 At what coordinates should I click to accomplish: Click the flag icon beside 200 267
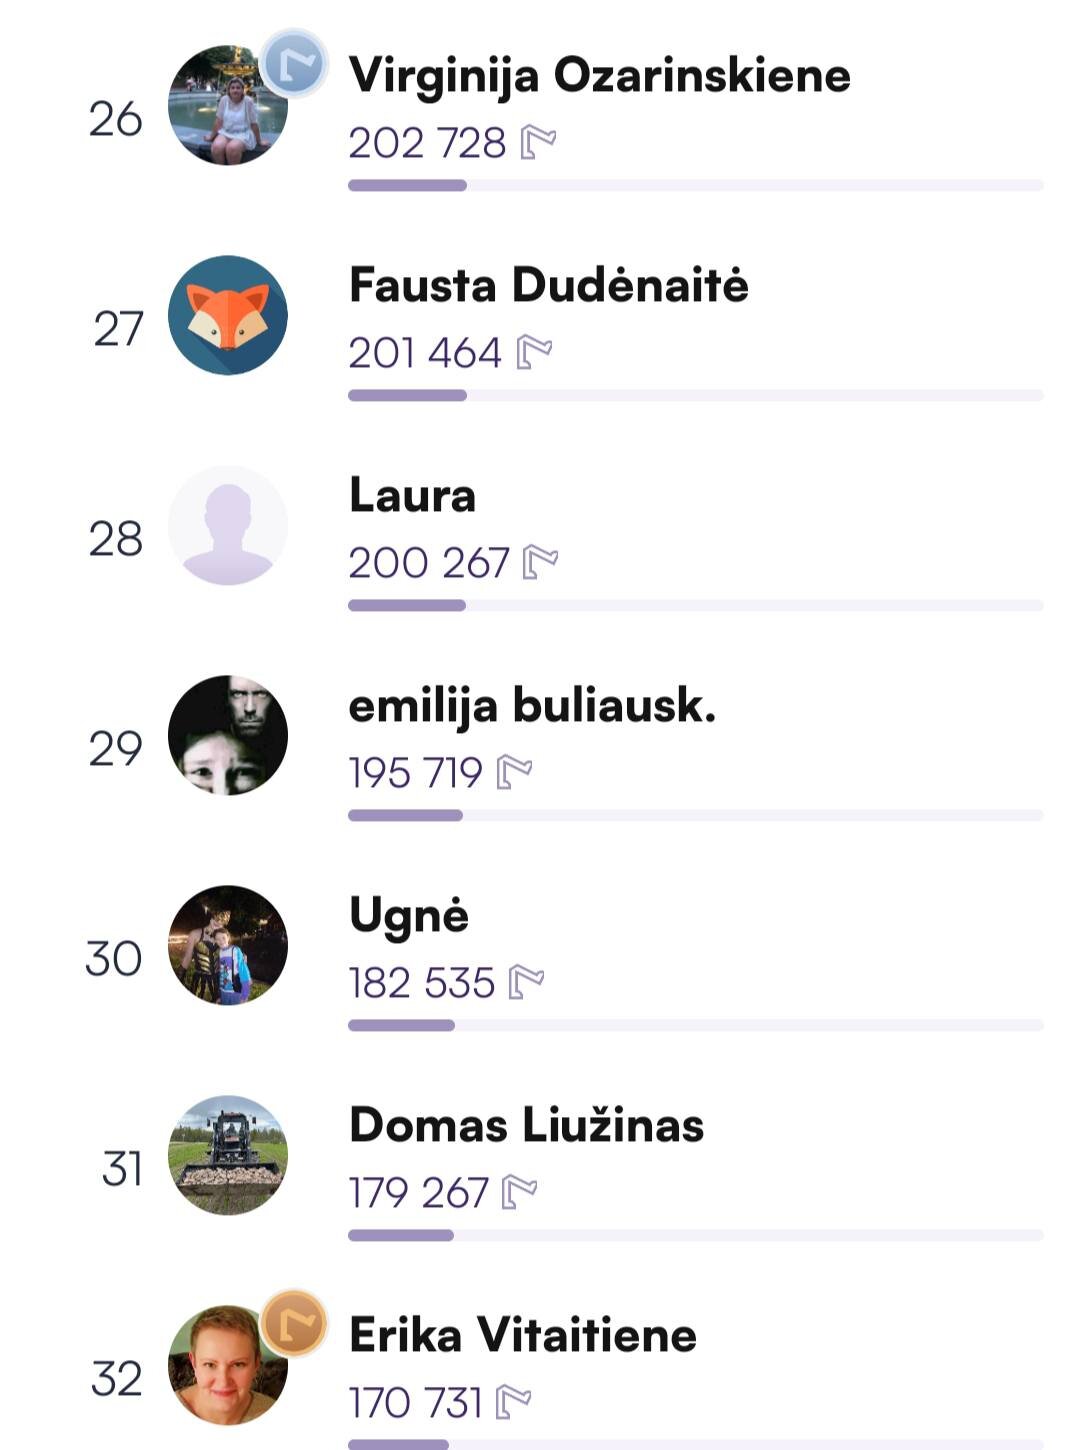[541, 562]
